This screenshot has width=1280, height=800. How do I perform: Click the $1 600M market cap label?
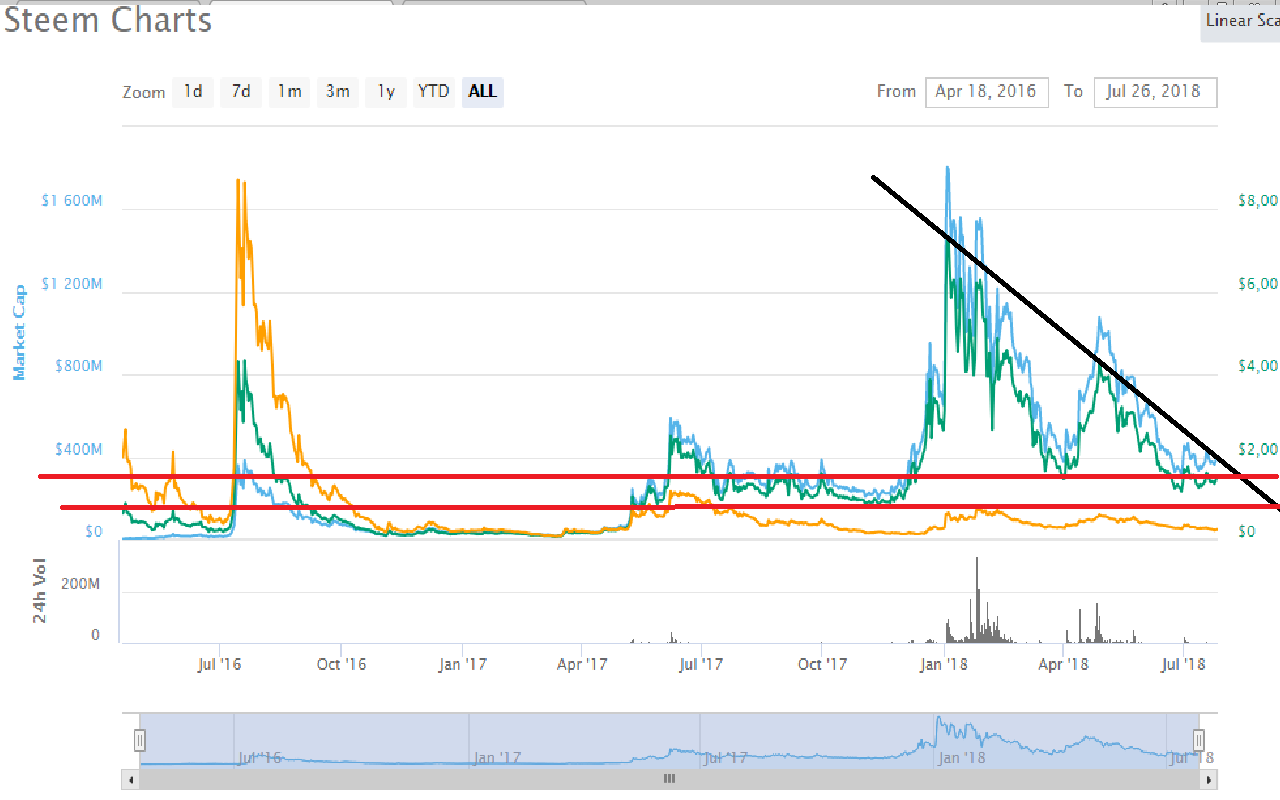click(71, 201)
